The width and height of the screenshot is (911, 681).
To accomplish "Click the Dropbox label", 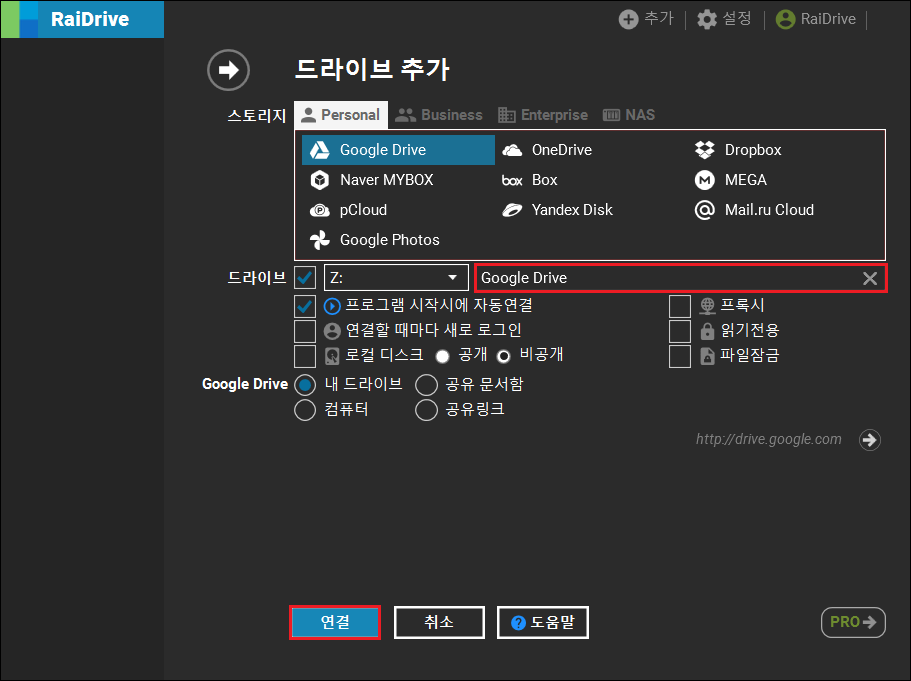I will point(752,150).
